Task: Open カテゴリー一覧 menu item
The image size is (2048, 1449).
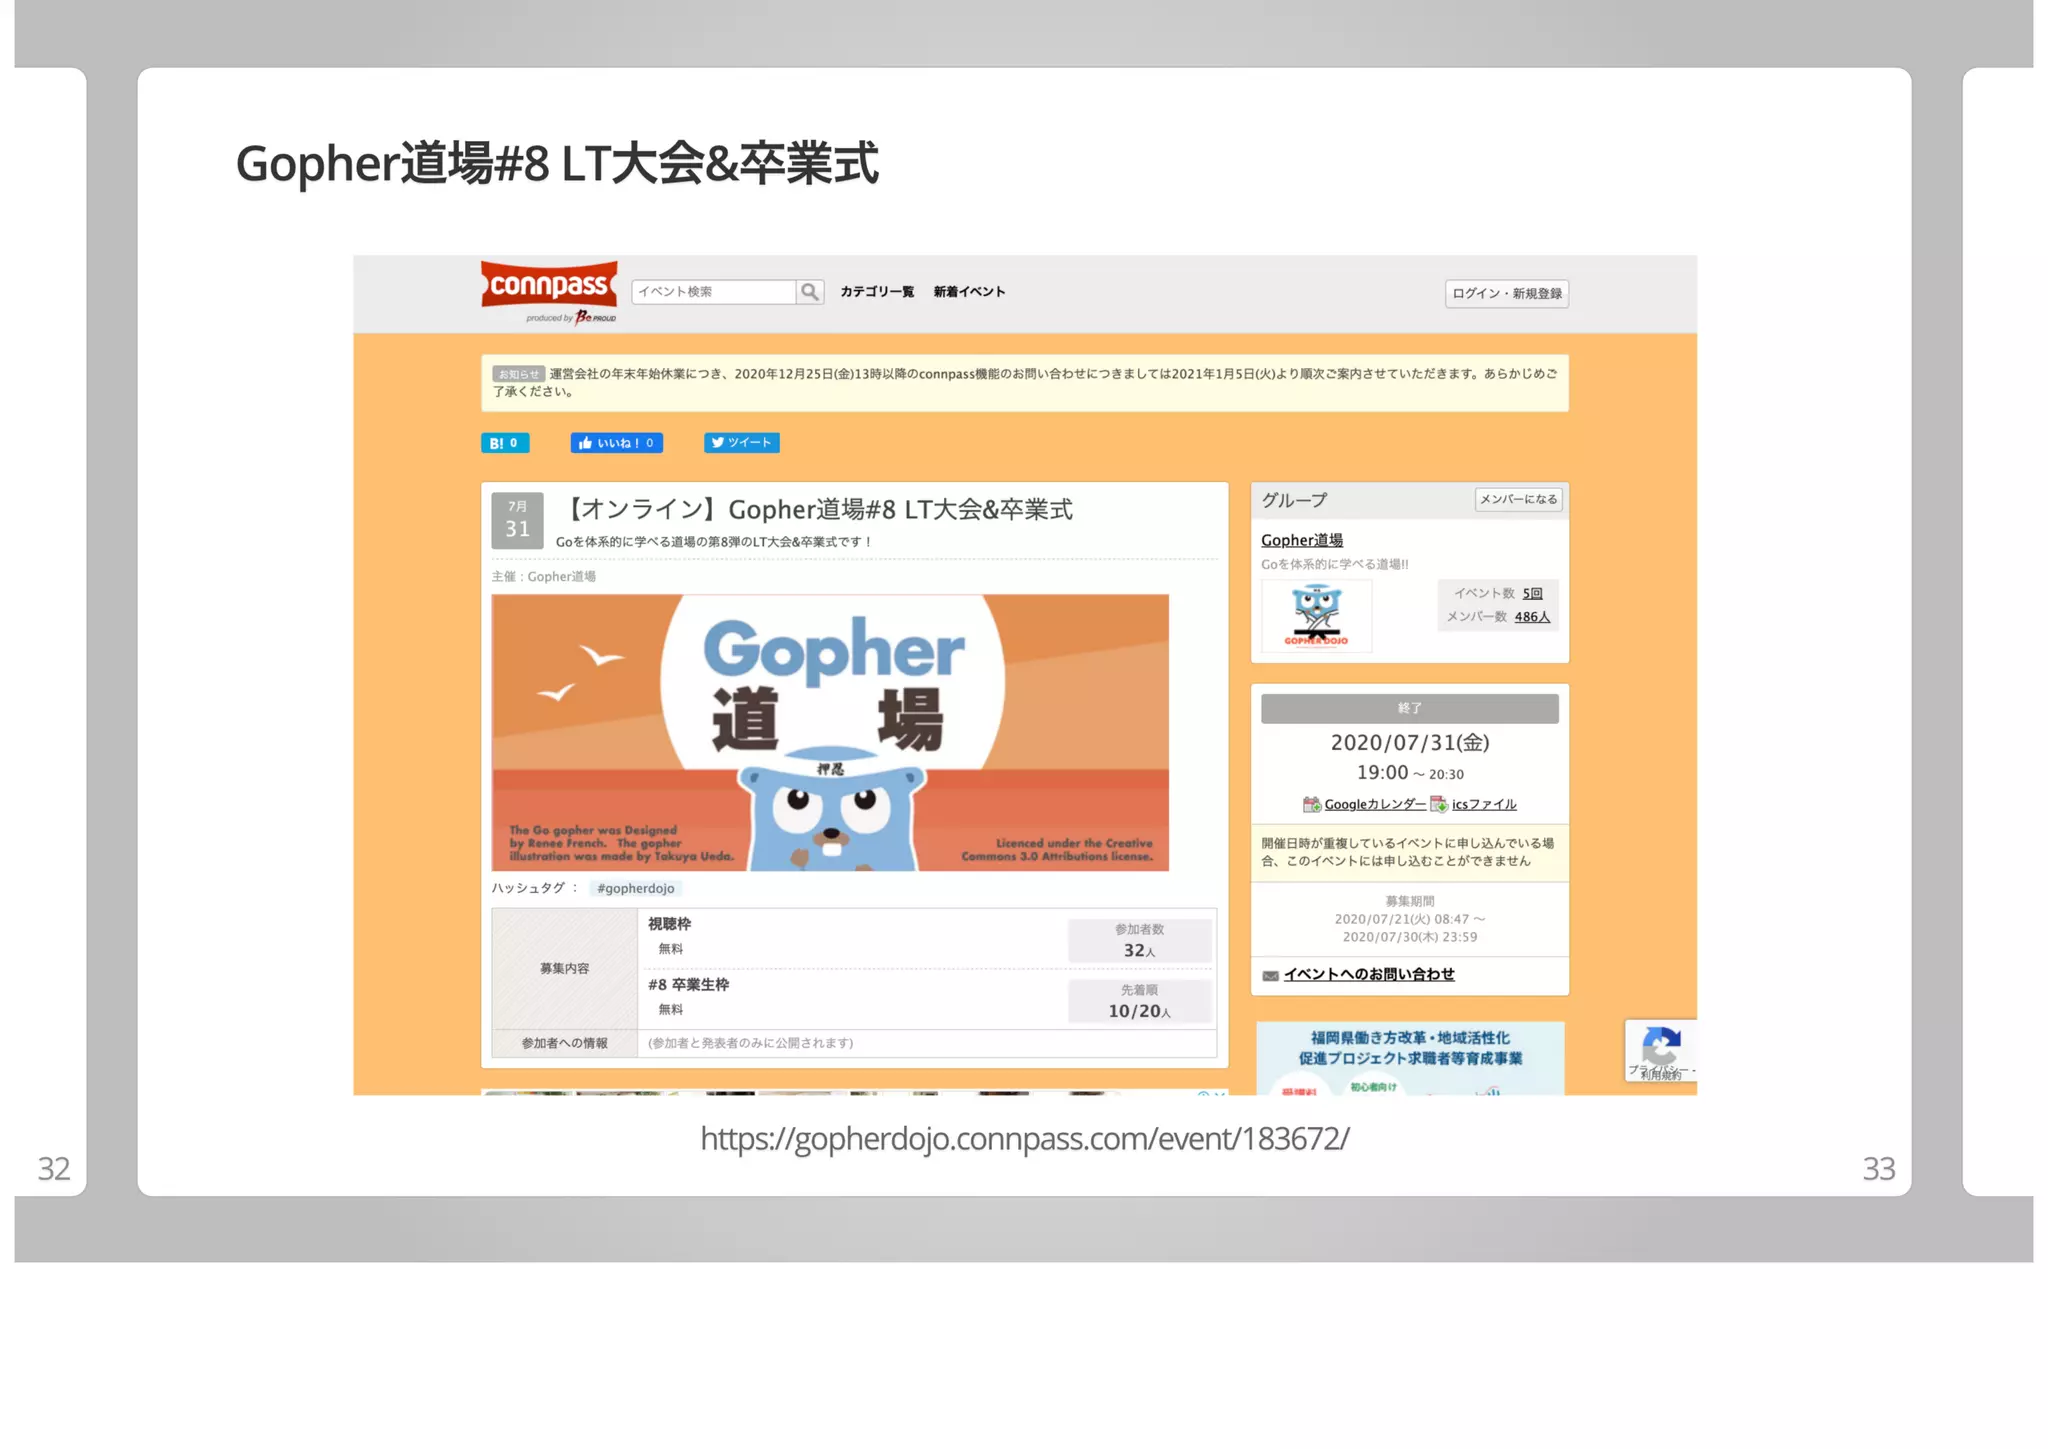Action: click(x=877, y=292)
